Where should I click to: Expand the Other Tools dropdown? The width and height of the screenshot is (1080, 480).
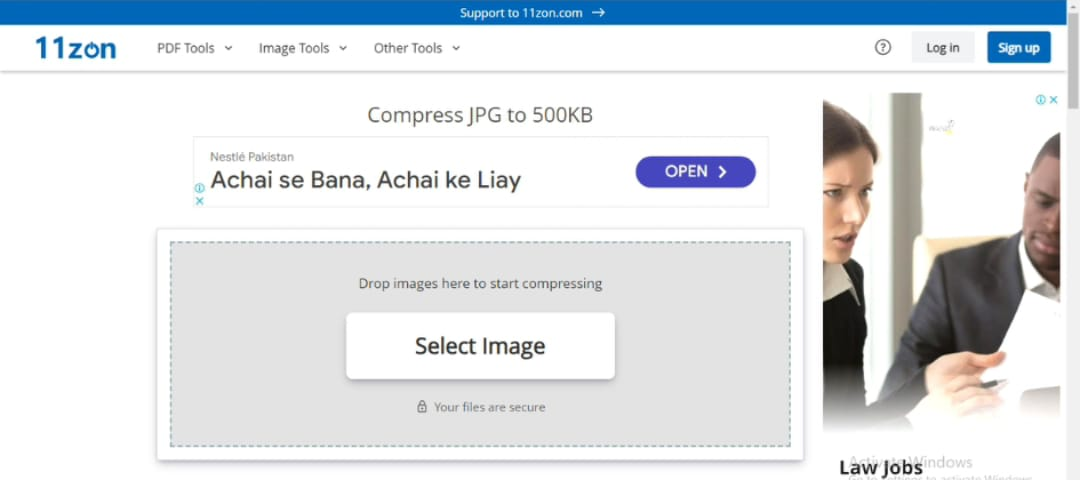point(417,48)
